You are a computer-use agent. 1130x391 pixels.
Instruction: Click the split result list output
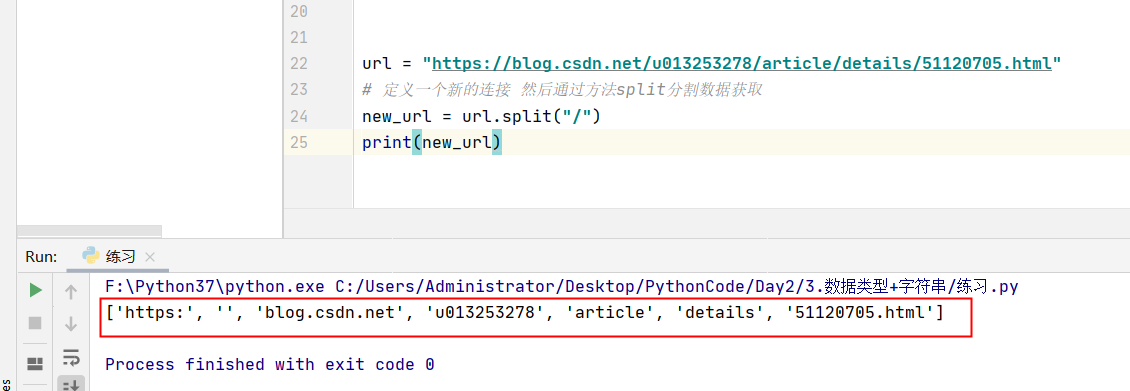[524, 313]
